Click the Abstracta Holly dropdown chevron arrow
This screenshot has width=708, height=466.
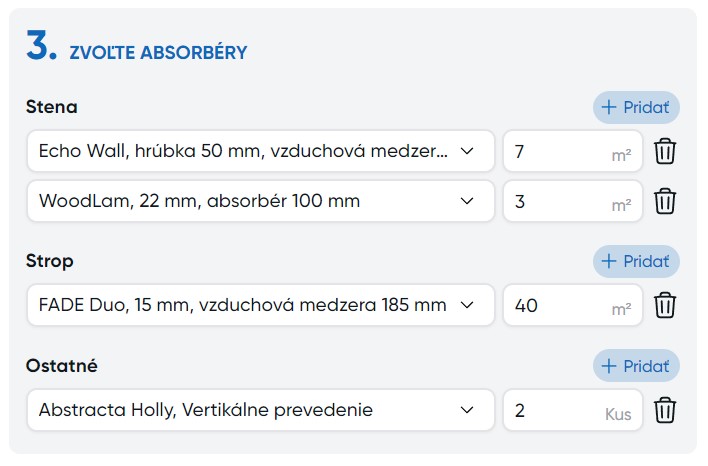tap(466, 409)
